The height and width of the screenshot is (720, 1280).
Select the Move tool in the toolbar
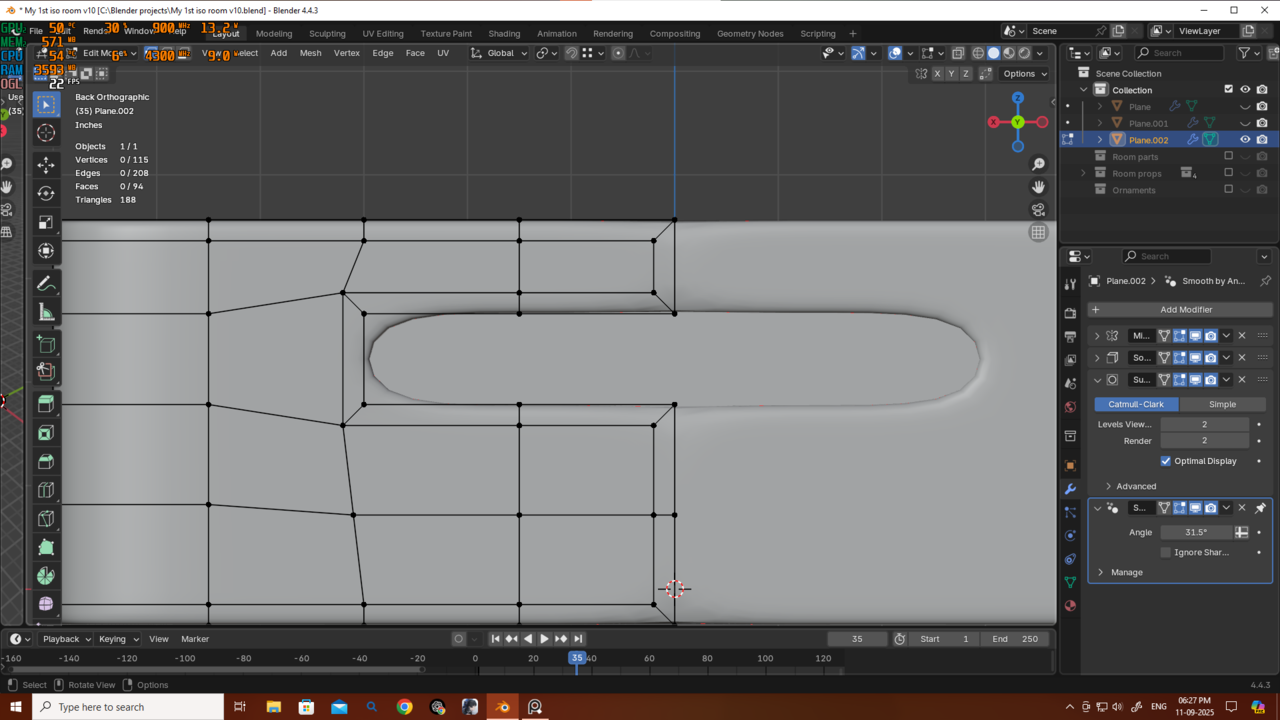point(46,164)
